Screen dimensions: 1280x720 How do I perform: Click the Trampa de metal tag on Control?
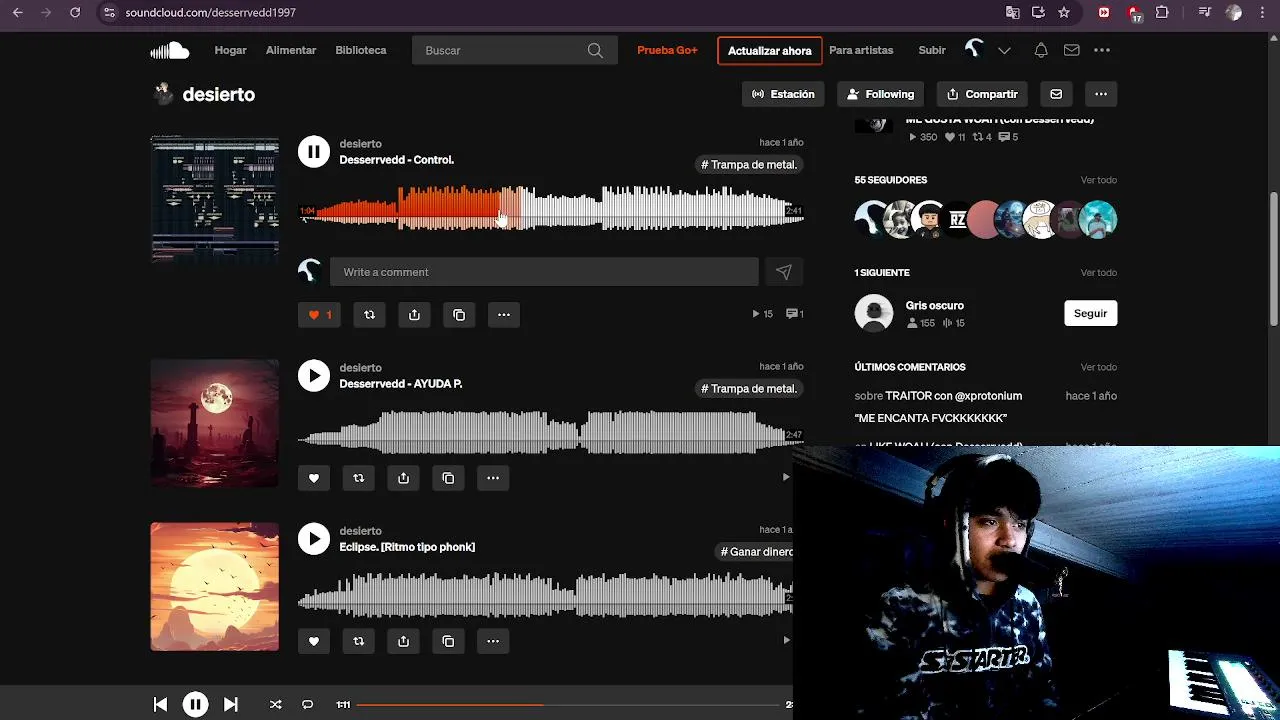[749, 165]
